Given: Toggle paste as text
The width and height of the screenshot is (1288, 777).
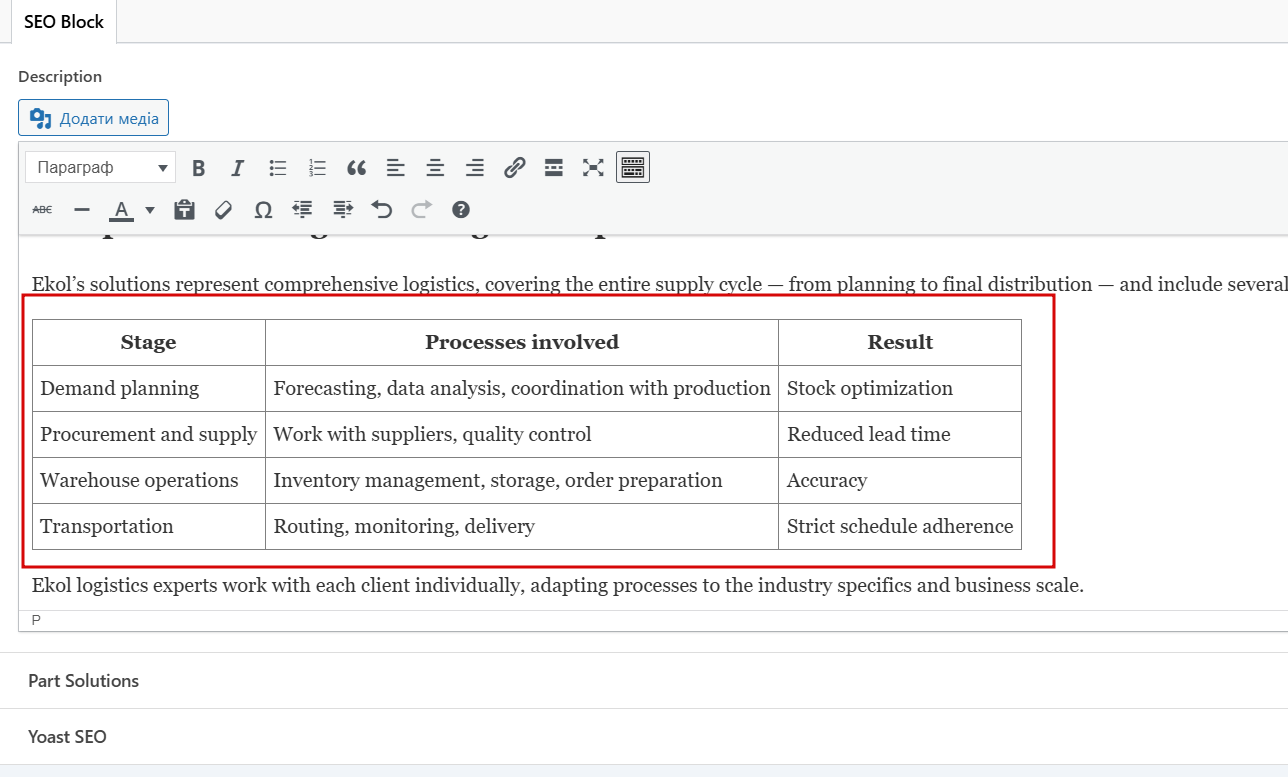Looking at the screenshot, I should pos(184,210).
